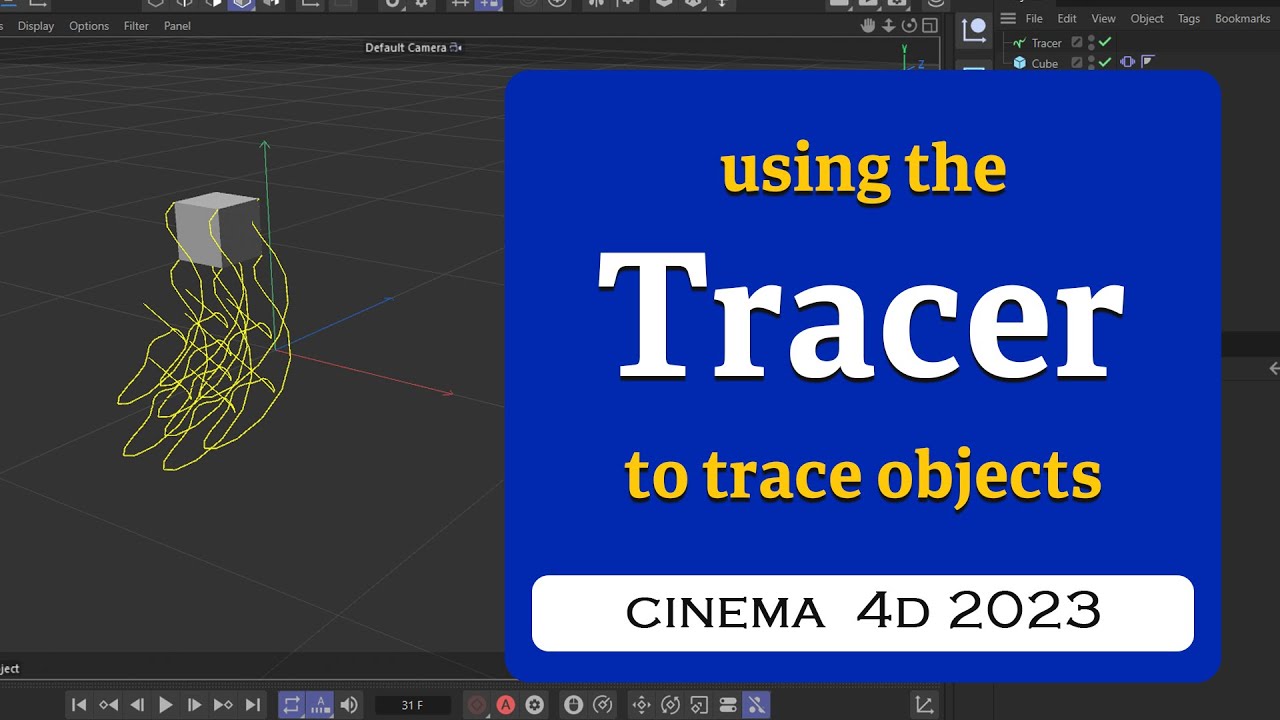Click the gray cube in the viewport
1280x720 pixels.
tap(217, 230)
